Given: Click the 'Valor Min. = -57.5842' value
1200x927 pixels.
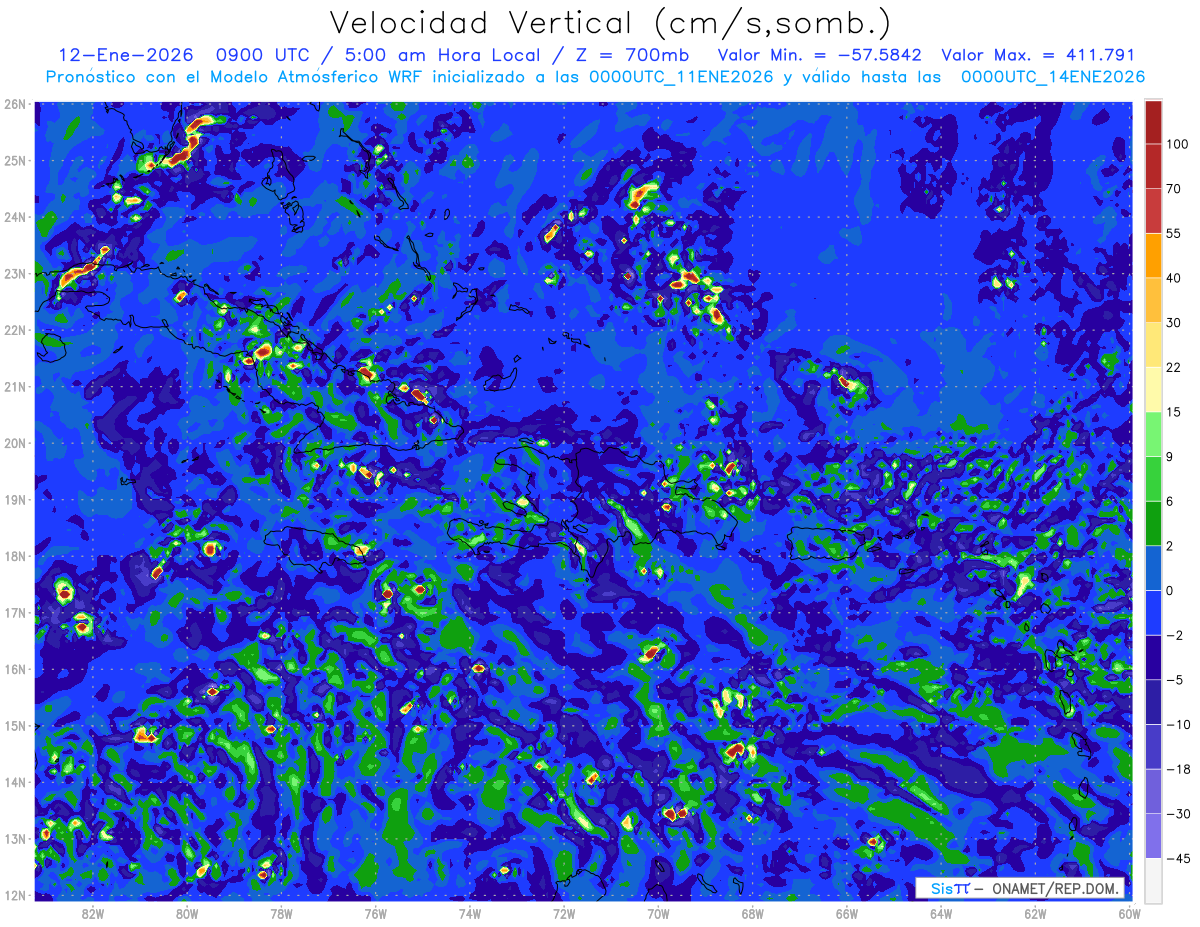Looking at the screenshot, I should 820,56.
